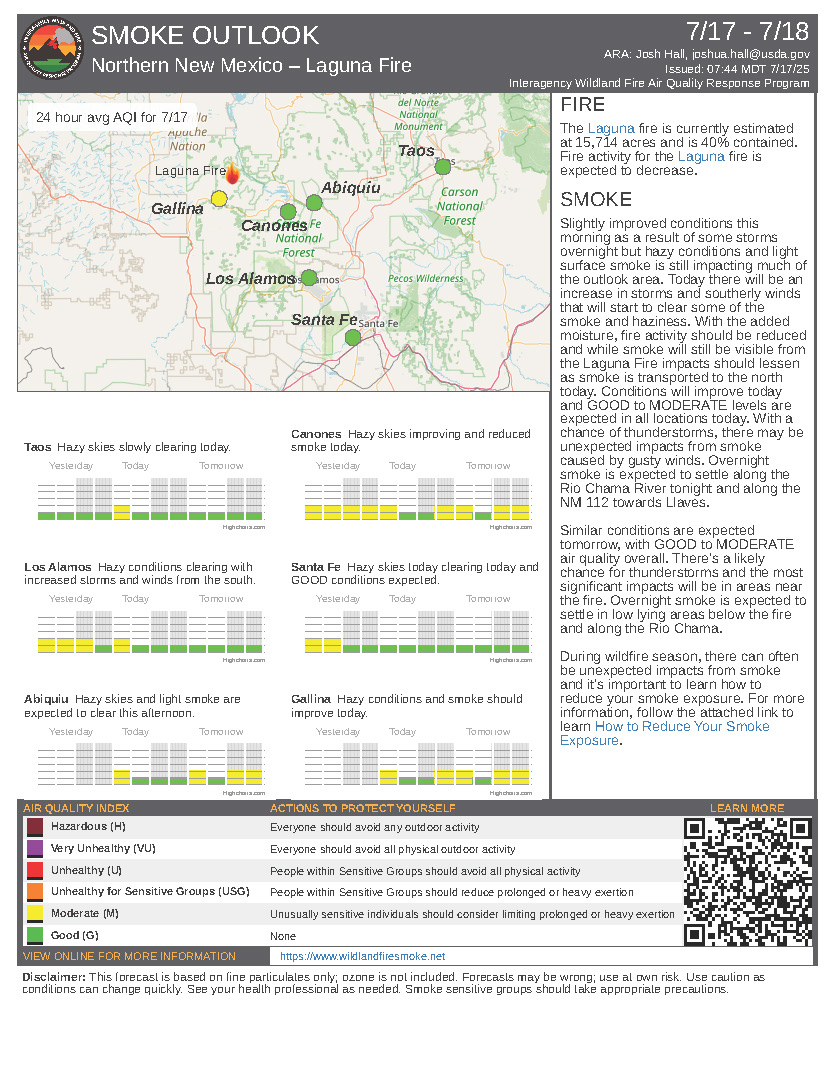Click the 'SMOKE OUTLOOK' title
834x1078 pixels.
205,35
